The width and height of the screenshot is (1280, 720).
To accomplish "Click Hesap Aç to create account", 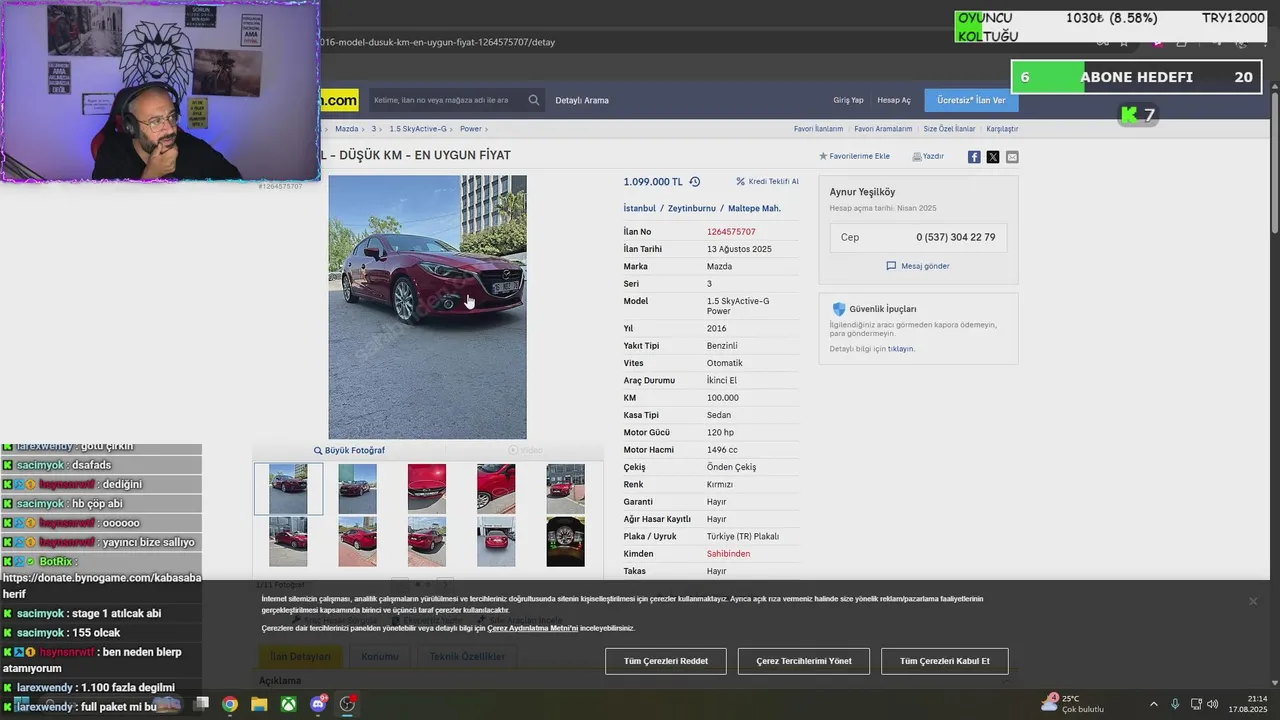I will (894, 100).
